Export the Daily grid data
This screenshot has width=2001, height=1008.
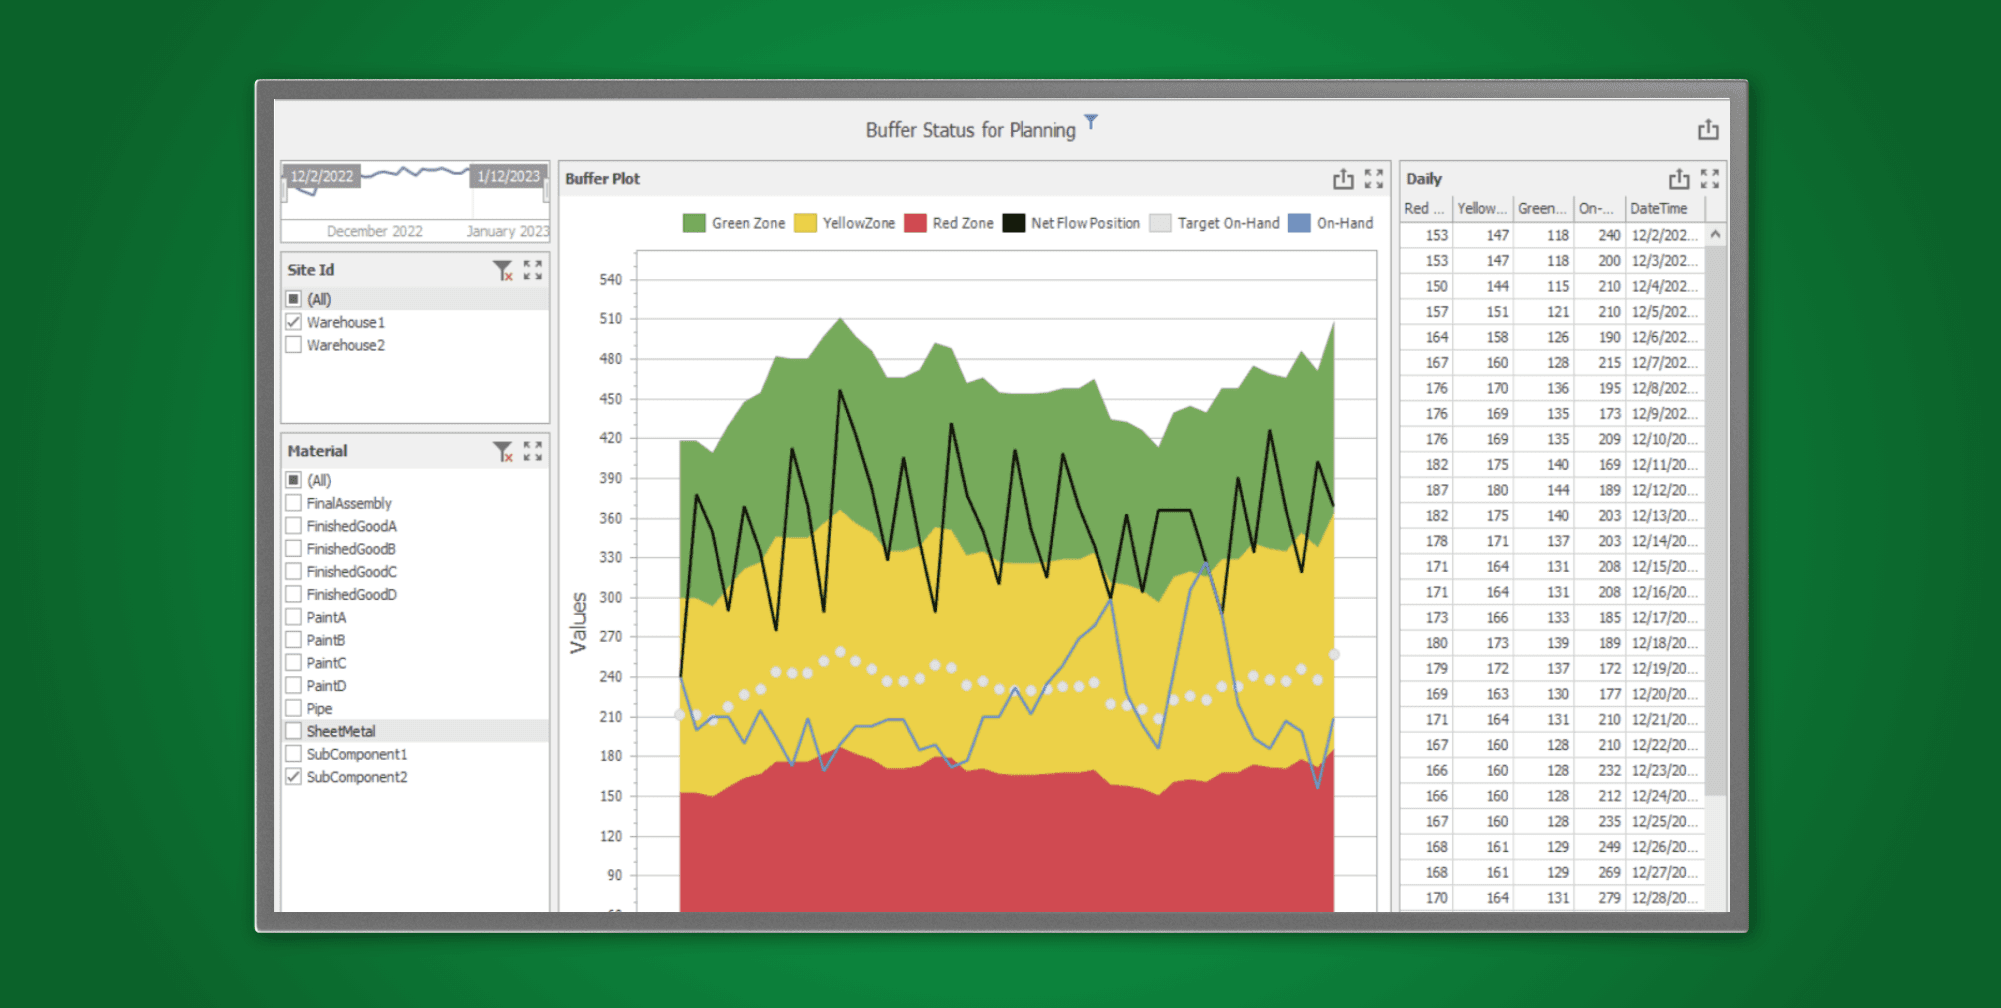coord(1678,179)
